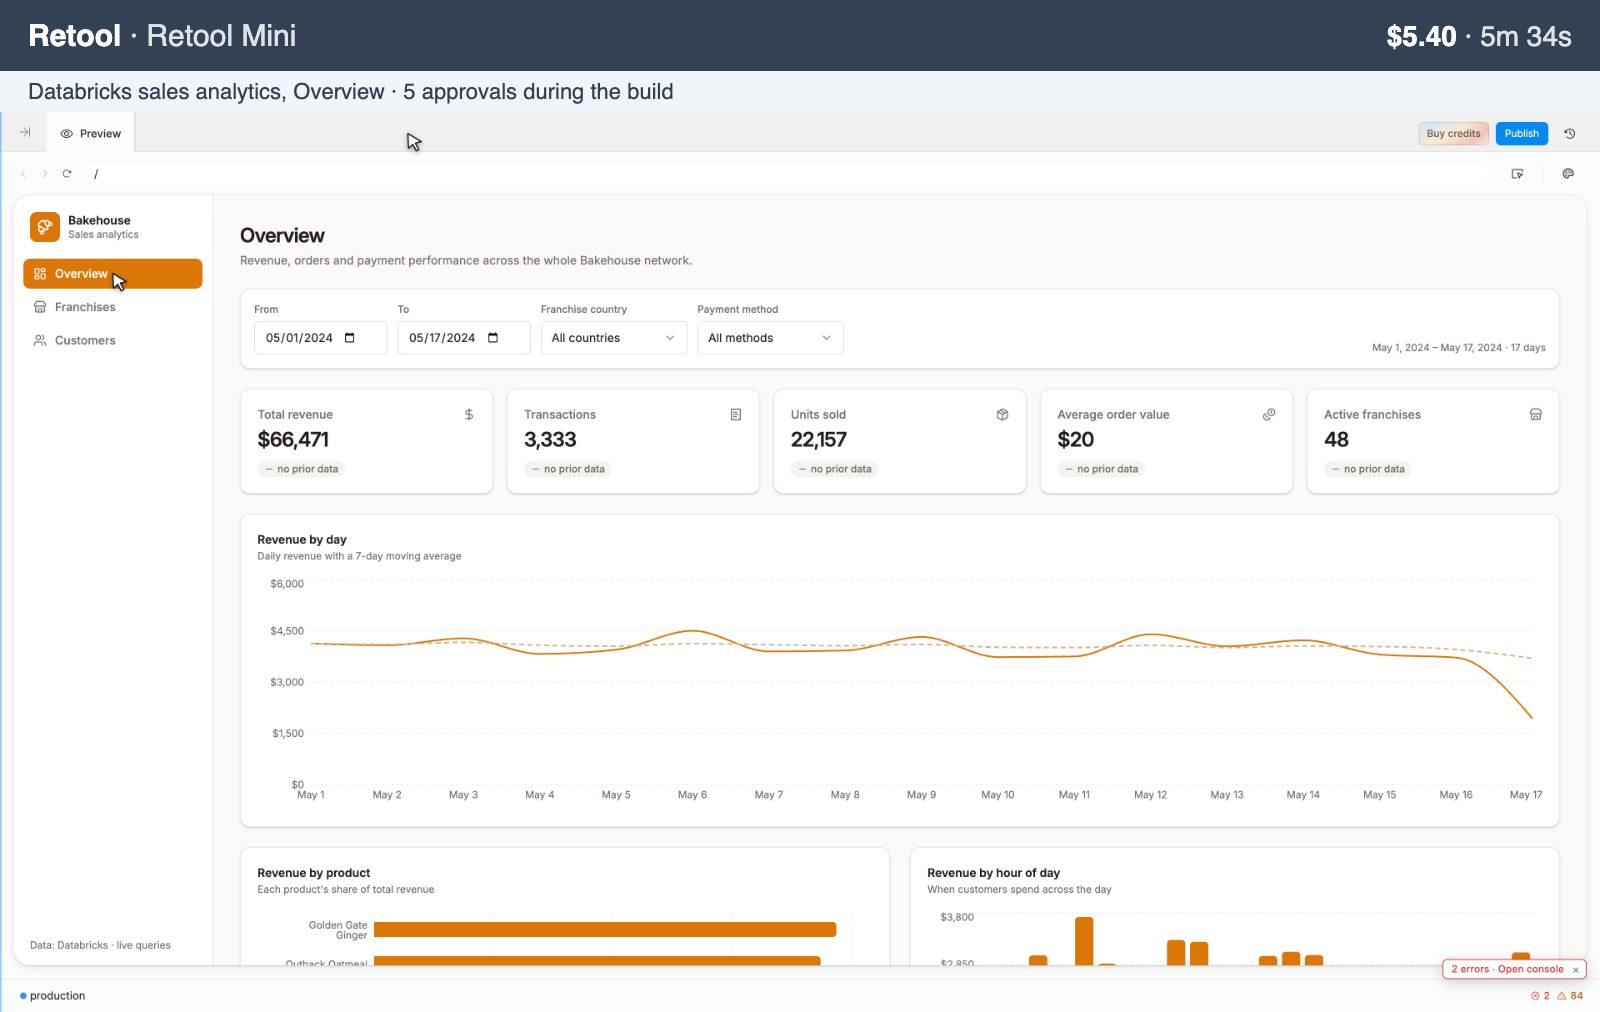Go forward with the forward arrow

45,174
